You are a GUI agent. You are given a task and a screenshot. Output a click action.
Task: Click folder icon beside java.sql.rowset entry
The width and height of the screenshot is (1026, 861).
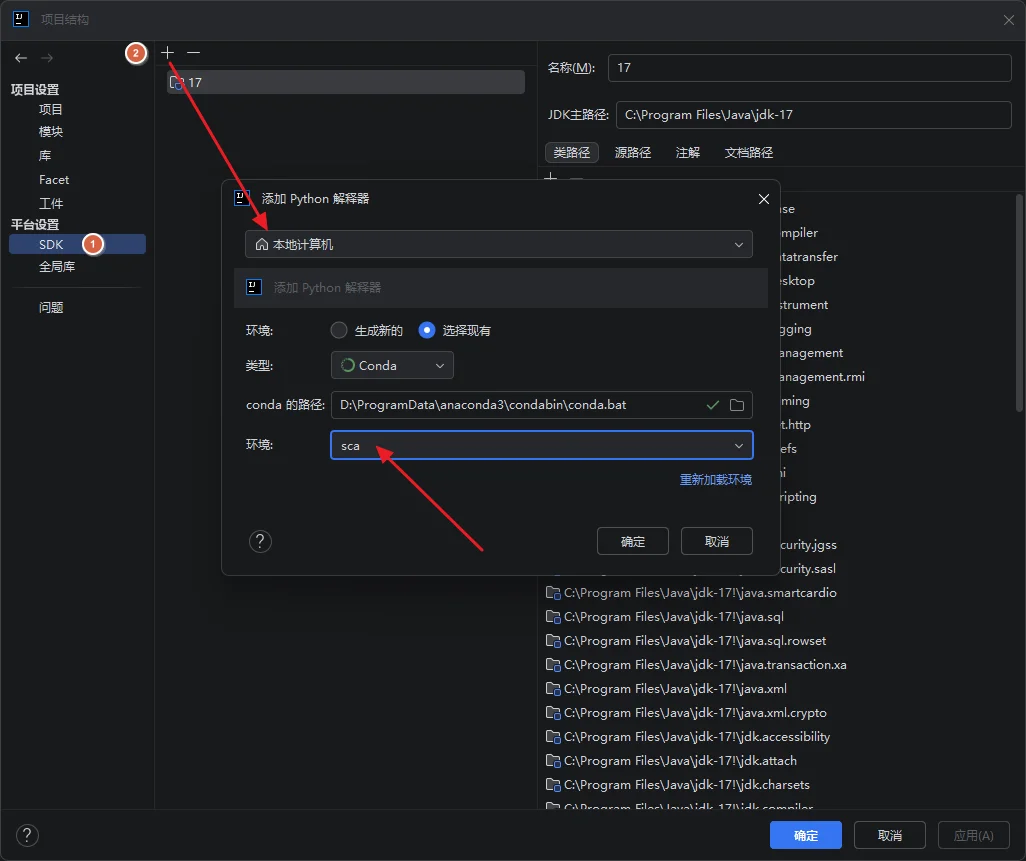[553, 641]
